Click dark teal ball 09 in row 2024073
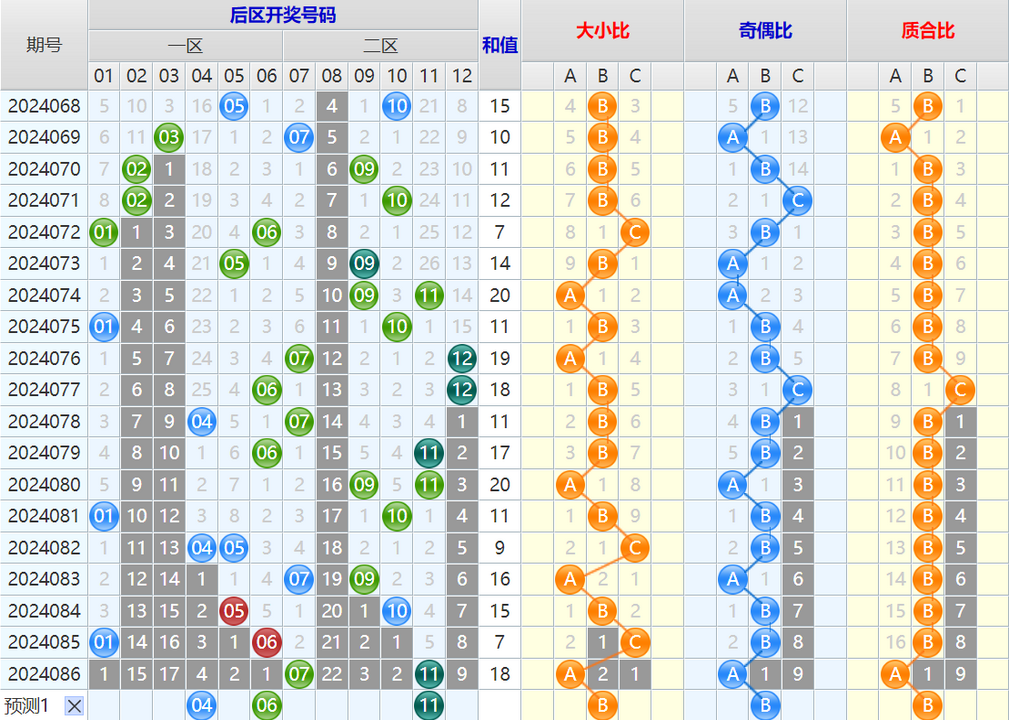This screenshot has height=720, width=1009. 364,263
